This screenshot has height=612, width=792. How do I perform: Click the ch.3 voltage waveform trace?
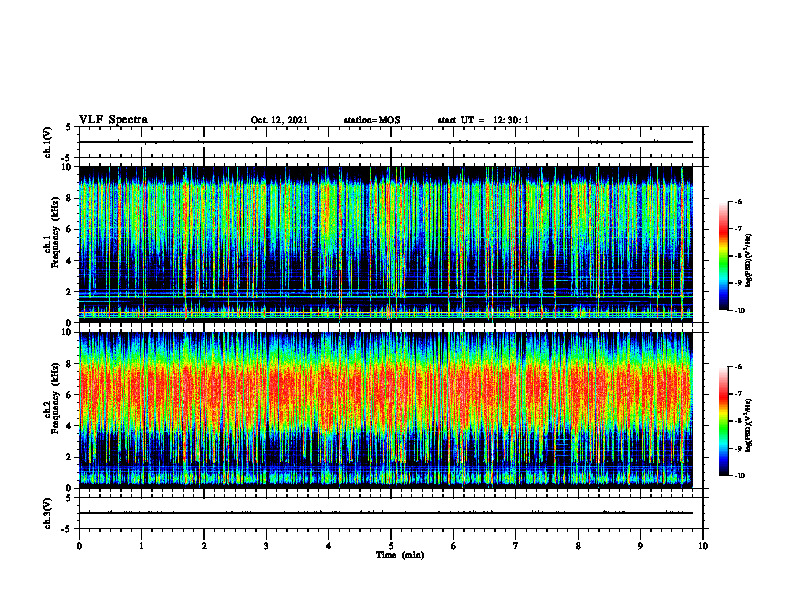click(386, 513)
